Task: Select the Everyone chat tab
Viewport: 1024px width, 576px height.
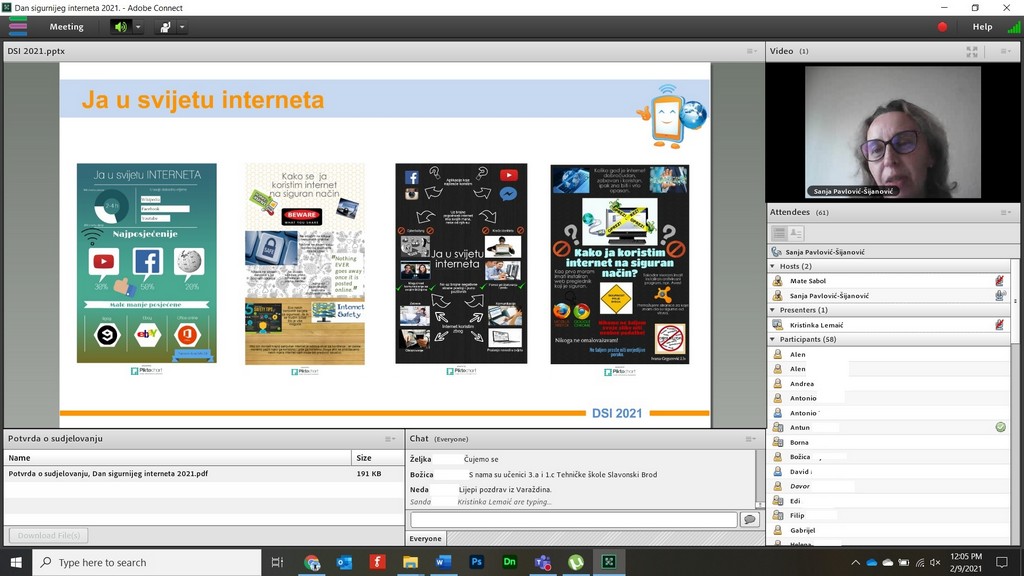Action: (x=425, y=539)
